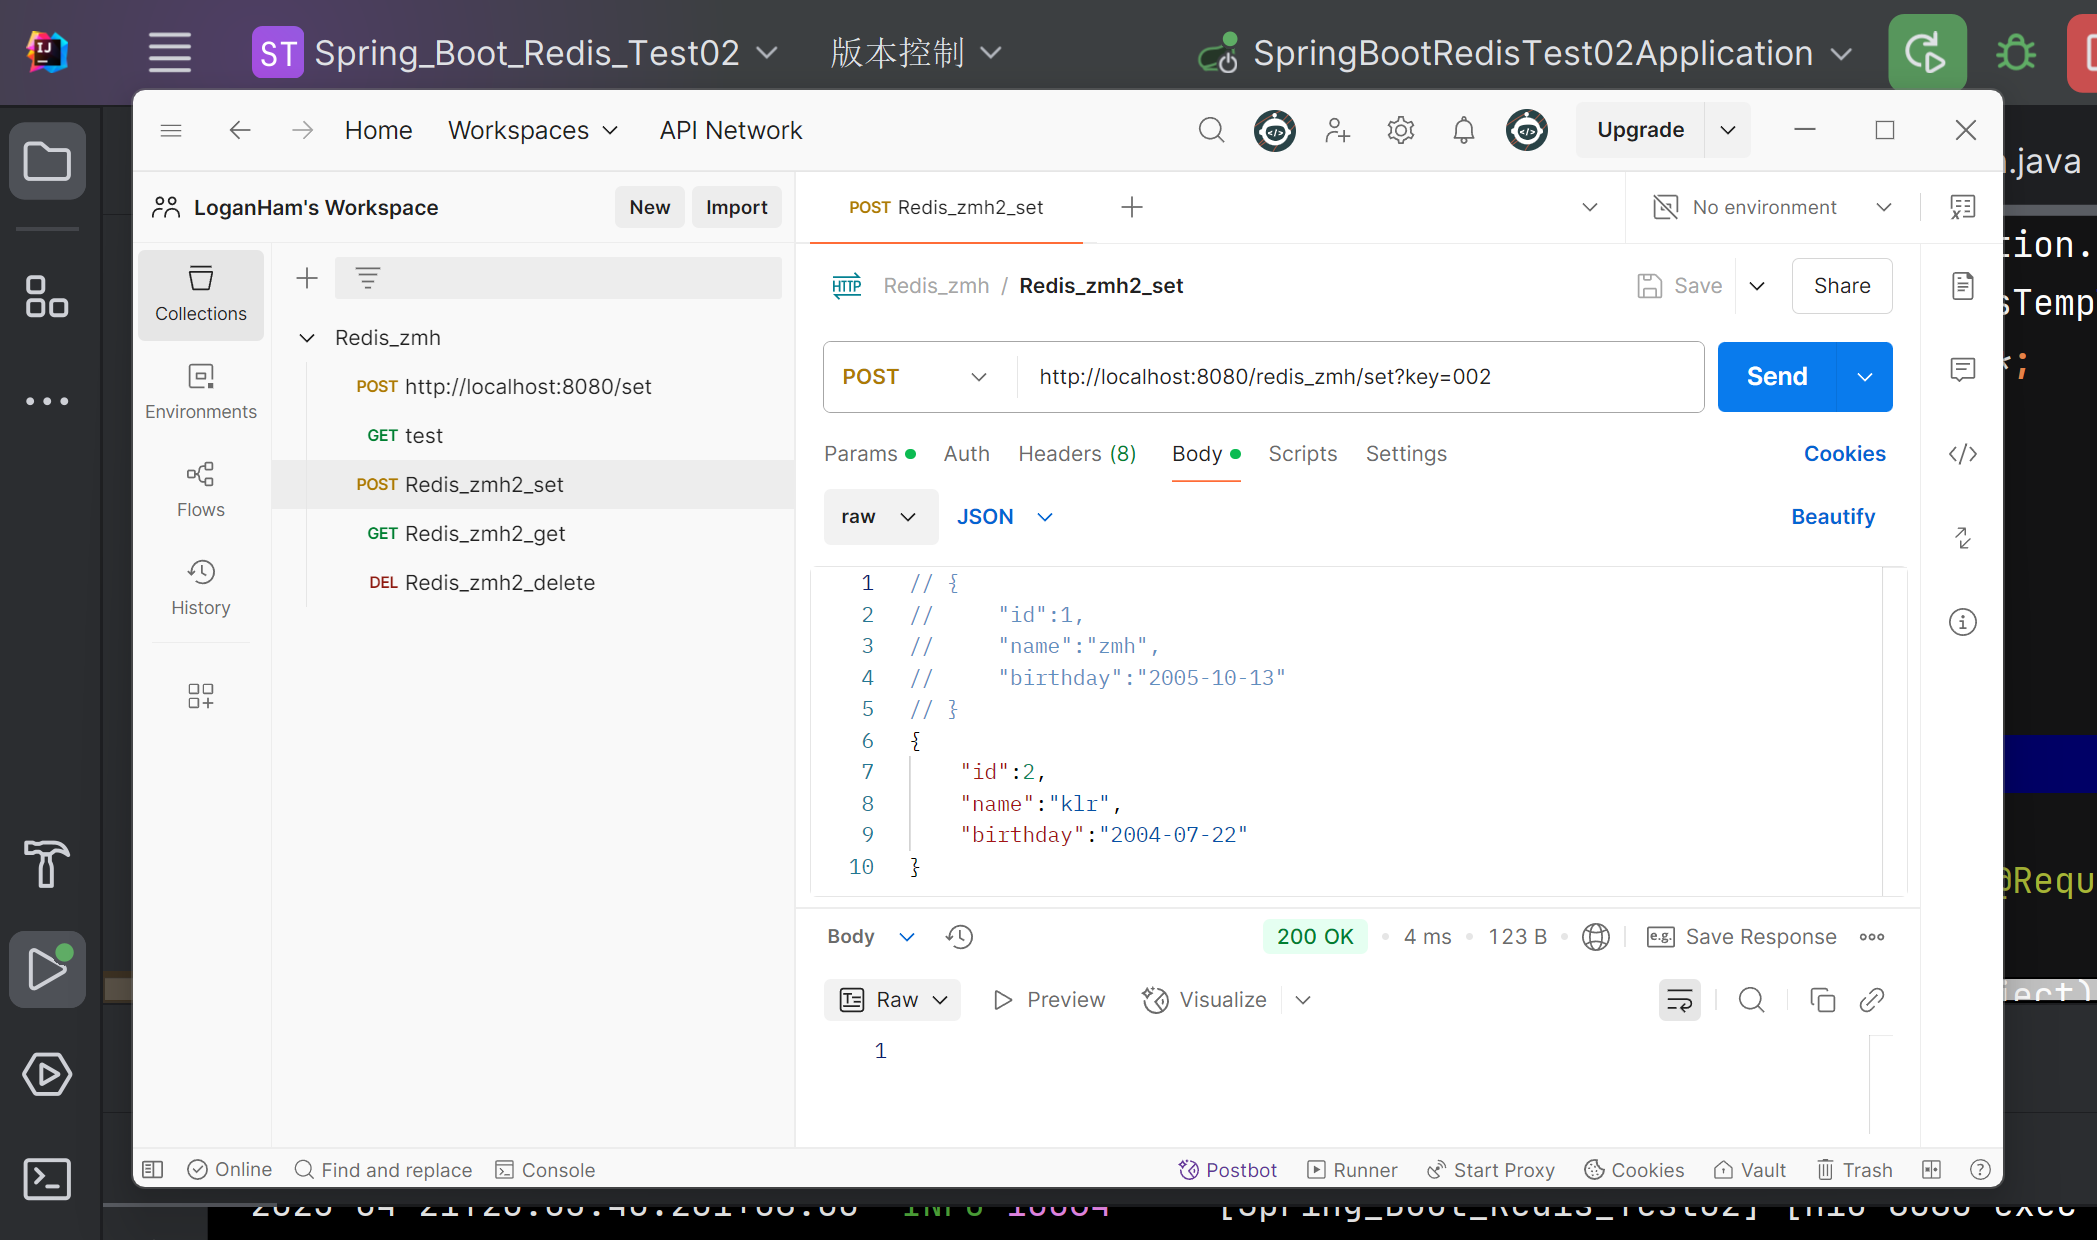Toggle response line wrap button

(1679, 1000)
